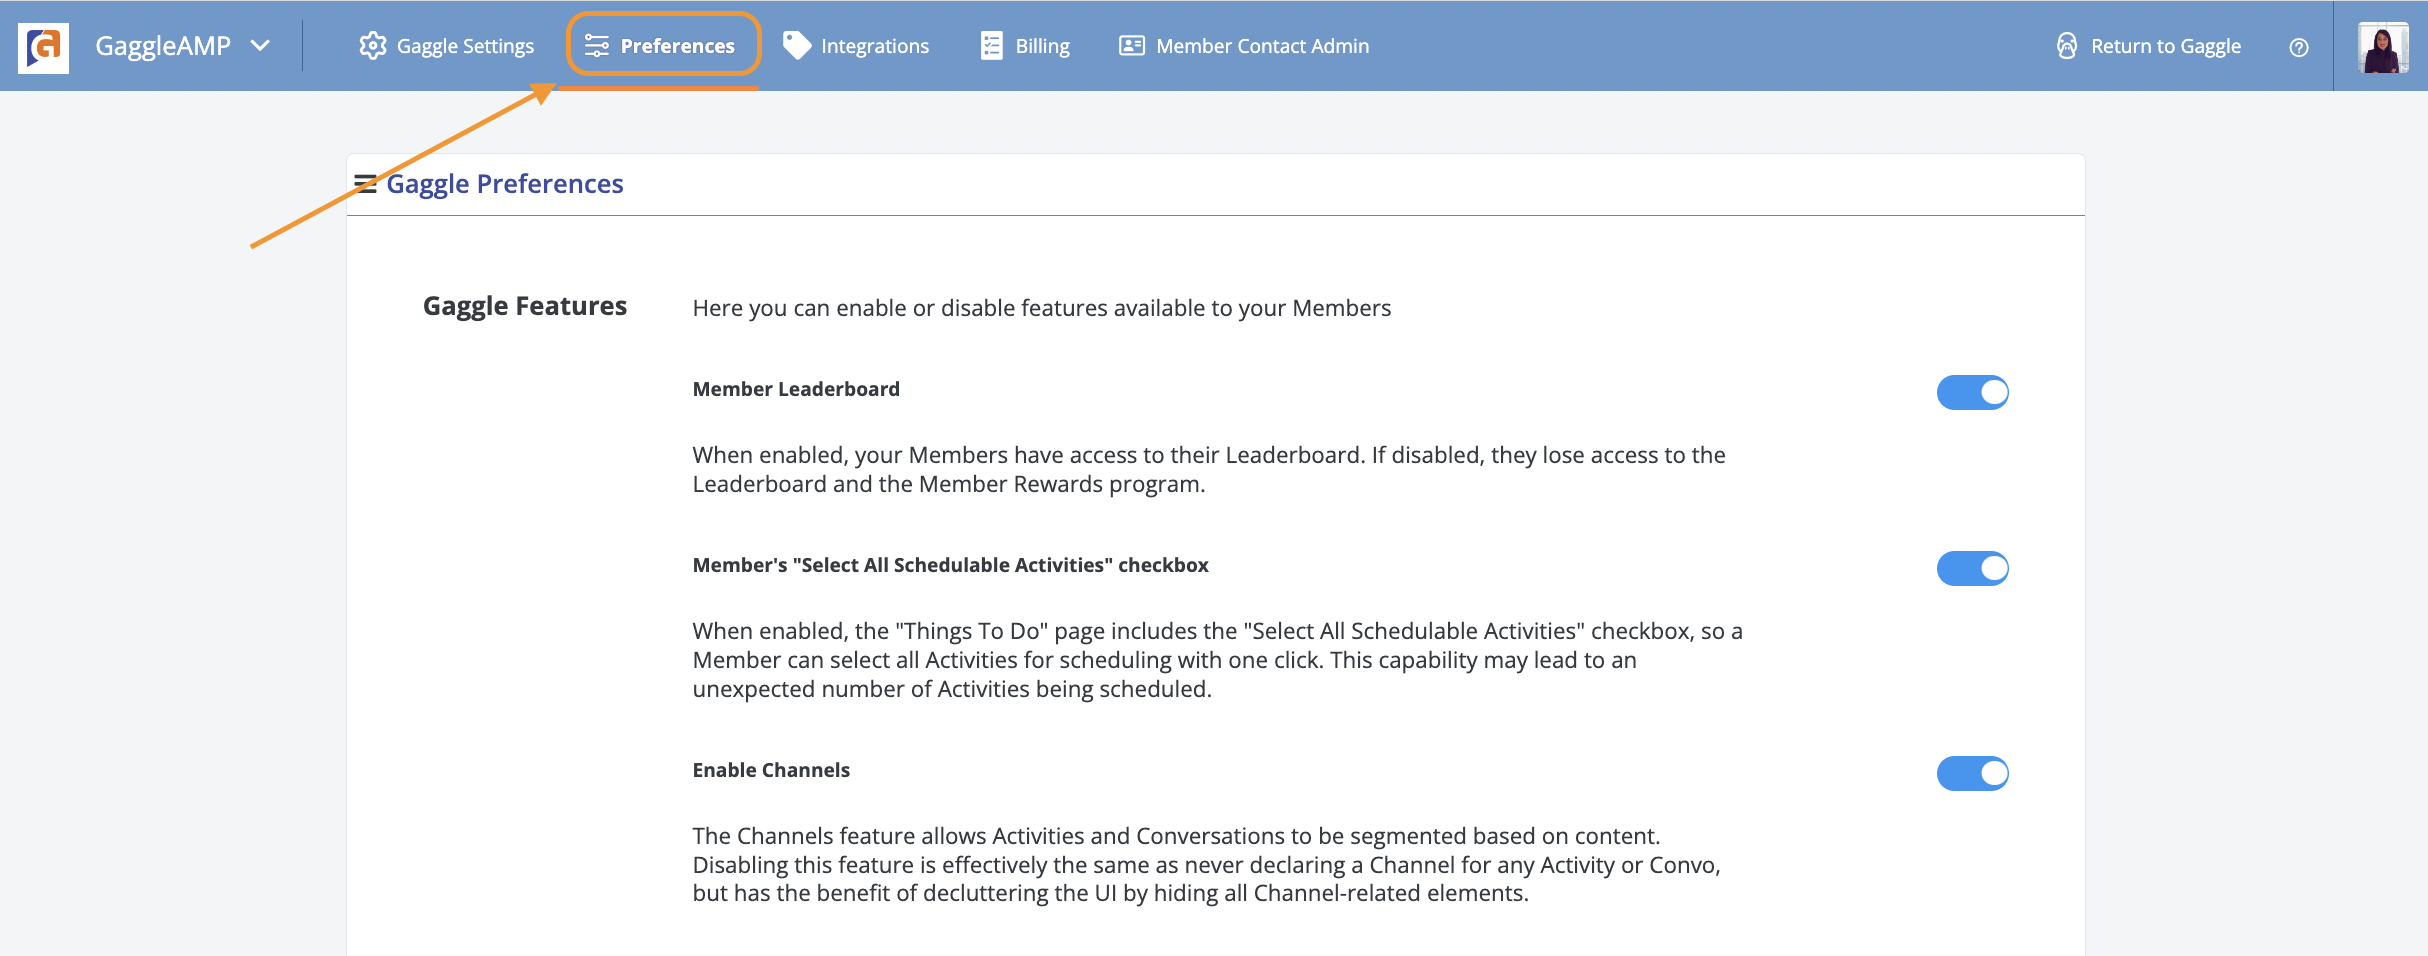Click the Member Contact Admin card icon

(1129, 45)
